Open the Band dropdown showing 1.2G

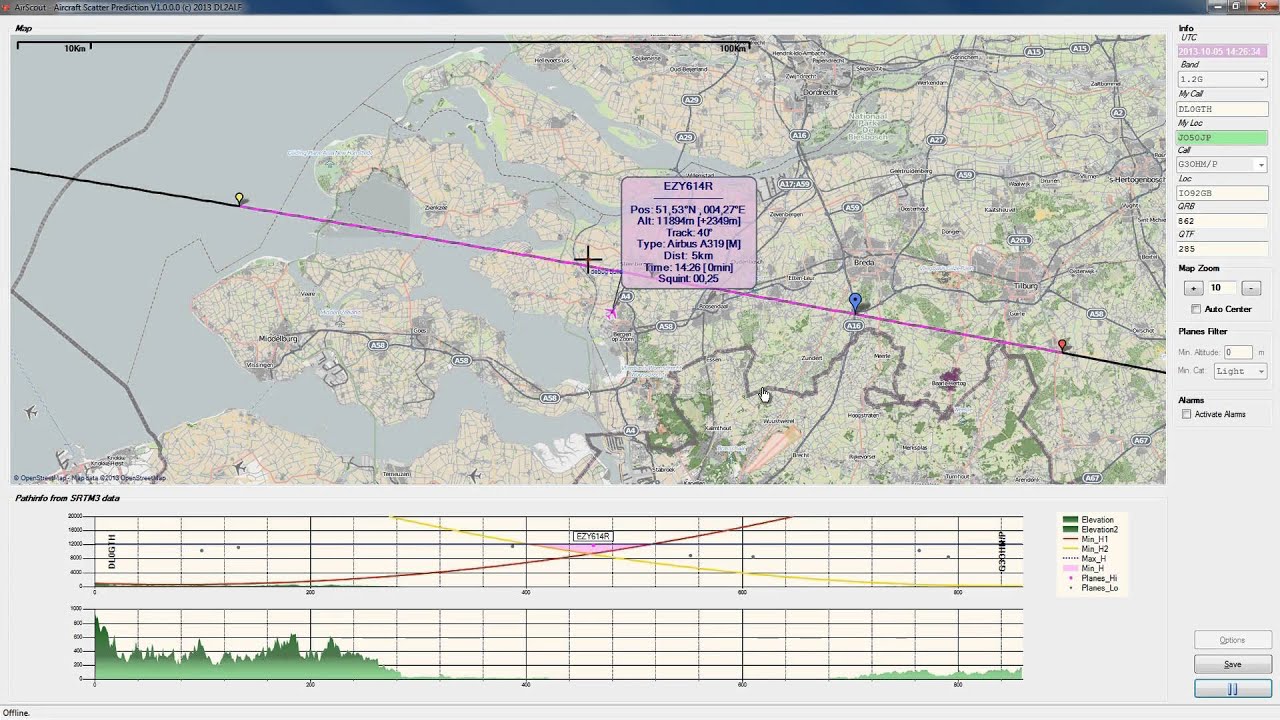pos(1222,79)
